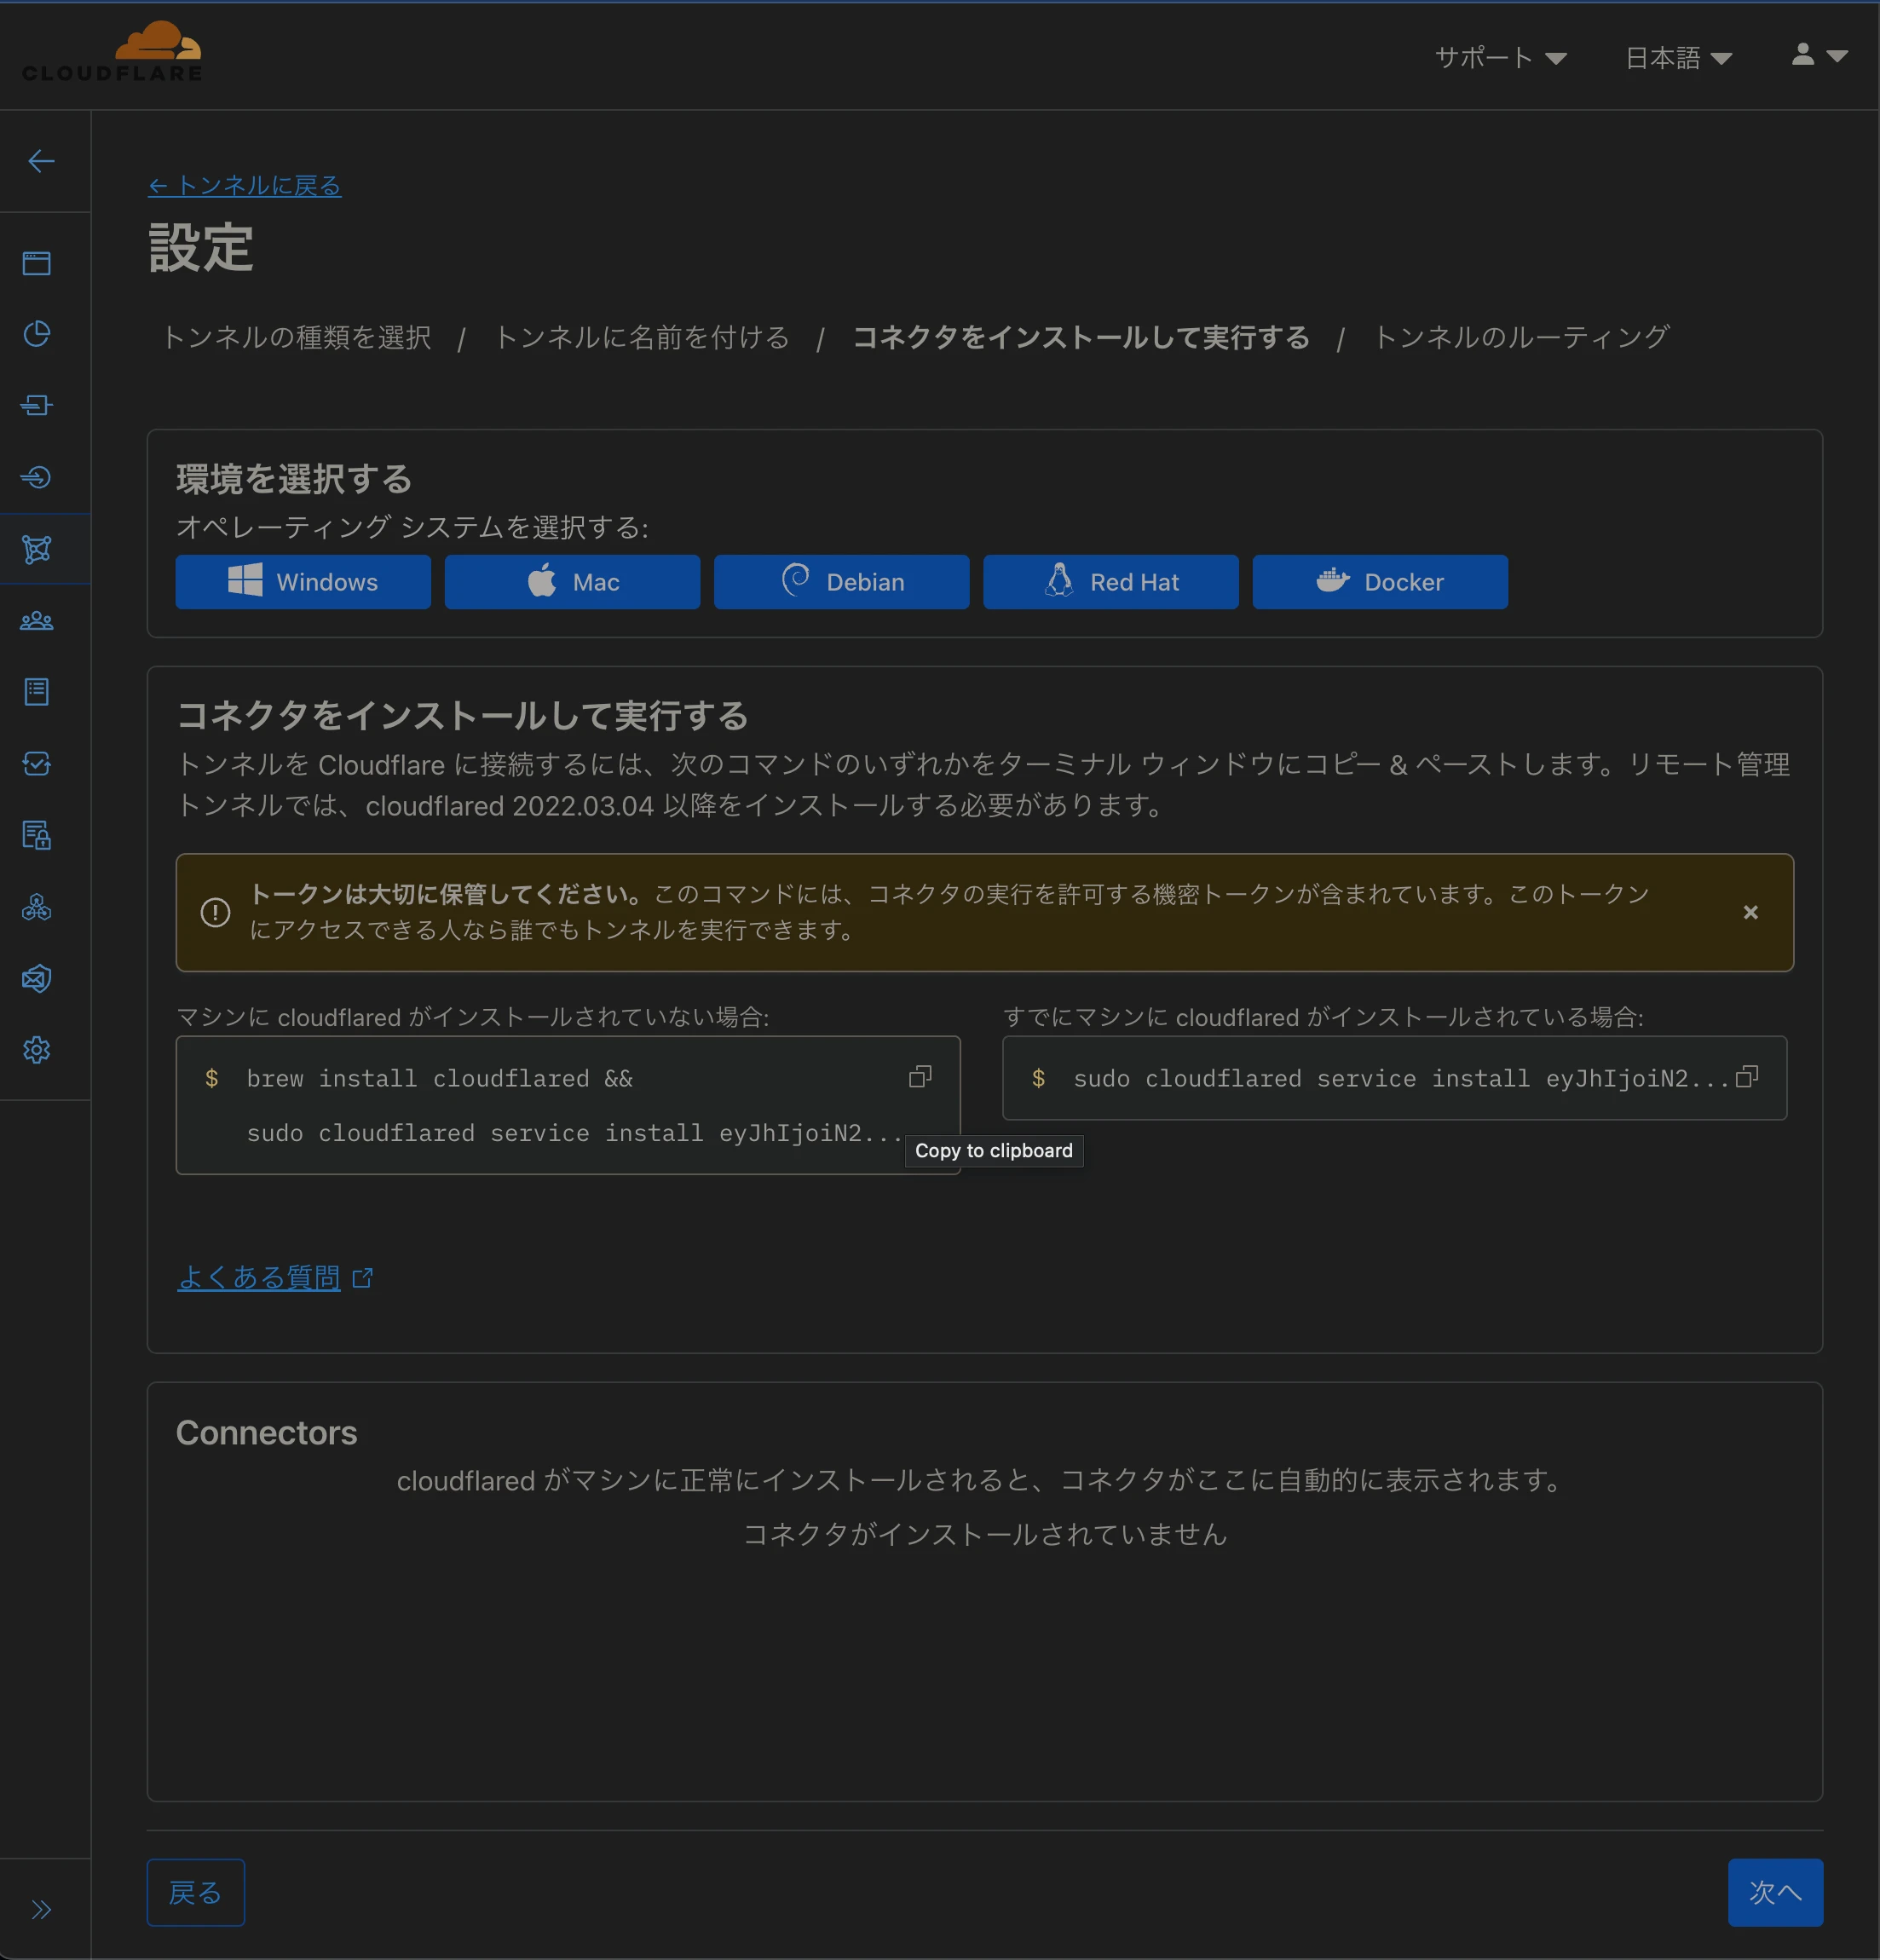
Task: Copy the brew install command to clipboard
Action: 920,1077
